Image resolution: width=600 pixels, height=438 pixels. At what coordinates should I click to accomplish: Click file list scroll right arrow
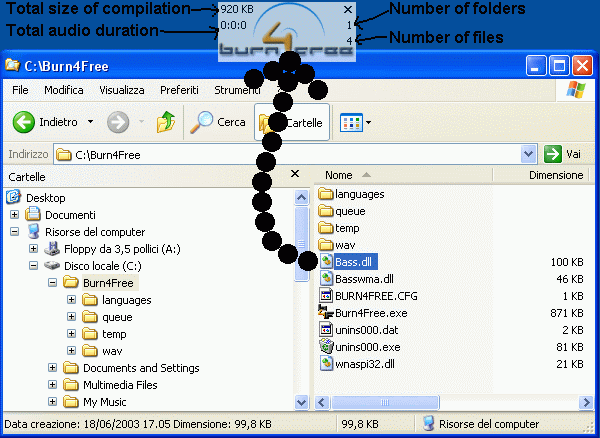tap(586, 402)
